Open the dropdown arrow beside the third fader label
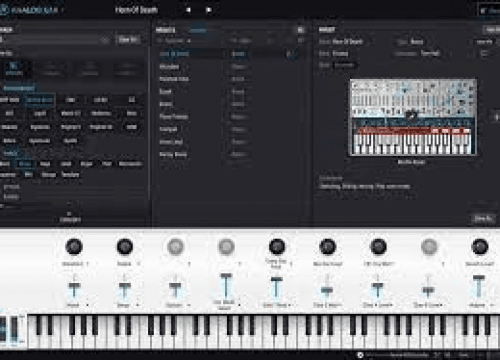 189,305
